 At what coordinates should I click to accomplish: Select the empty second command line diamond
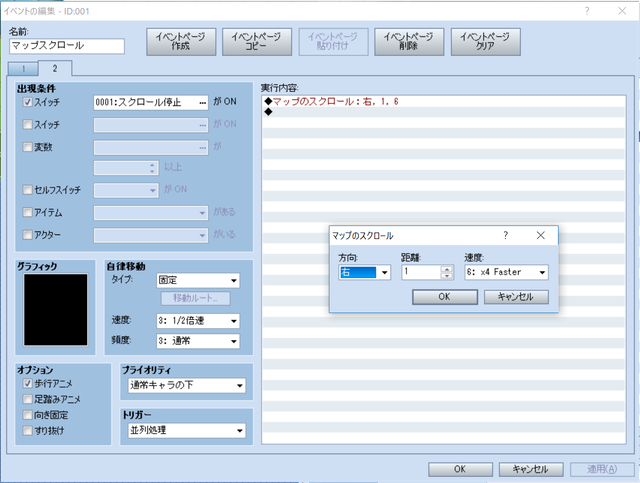268,112
